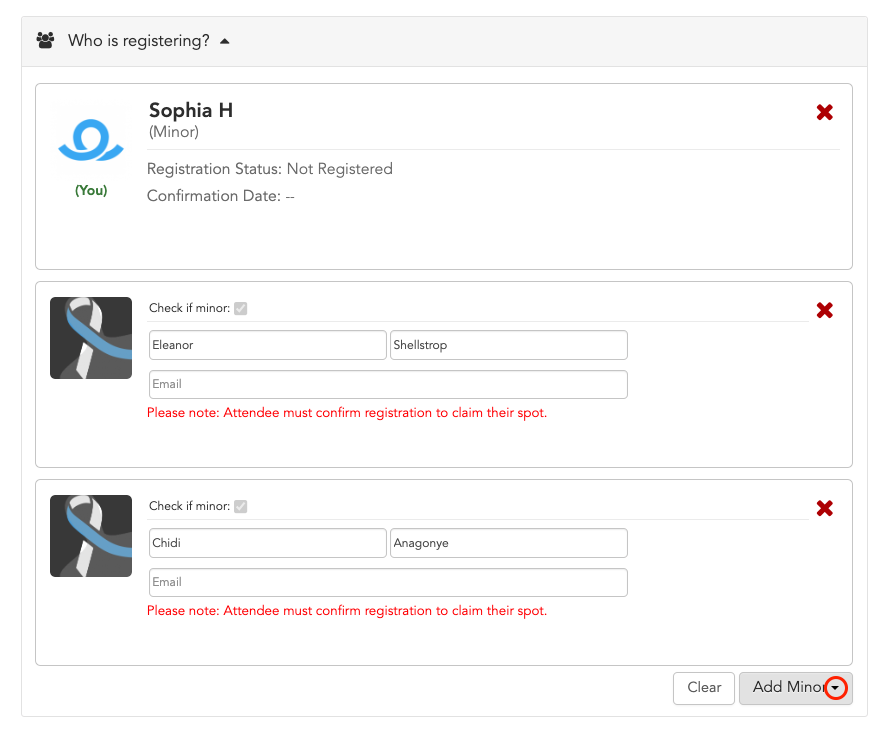
Task: Toggle the minor checkbox for Eleanor
Action: coord(240,309)
